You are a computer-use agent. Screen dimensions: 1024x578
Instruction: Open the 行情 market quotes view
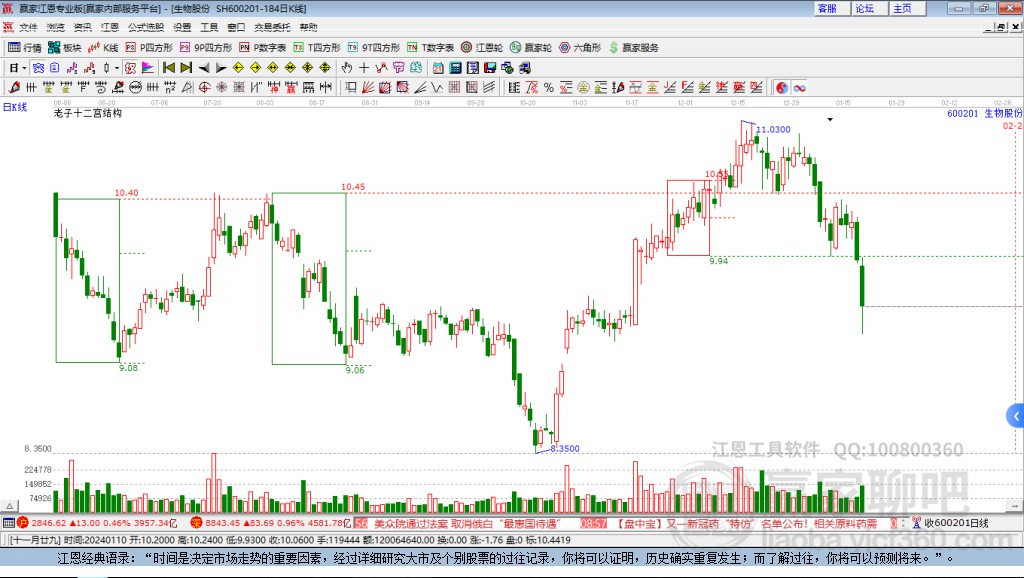[x=24, y=48]
